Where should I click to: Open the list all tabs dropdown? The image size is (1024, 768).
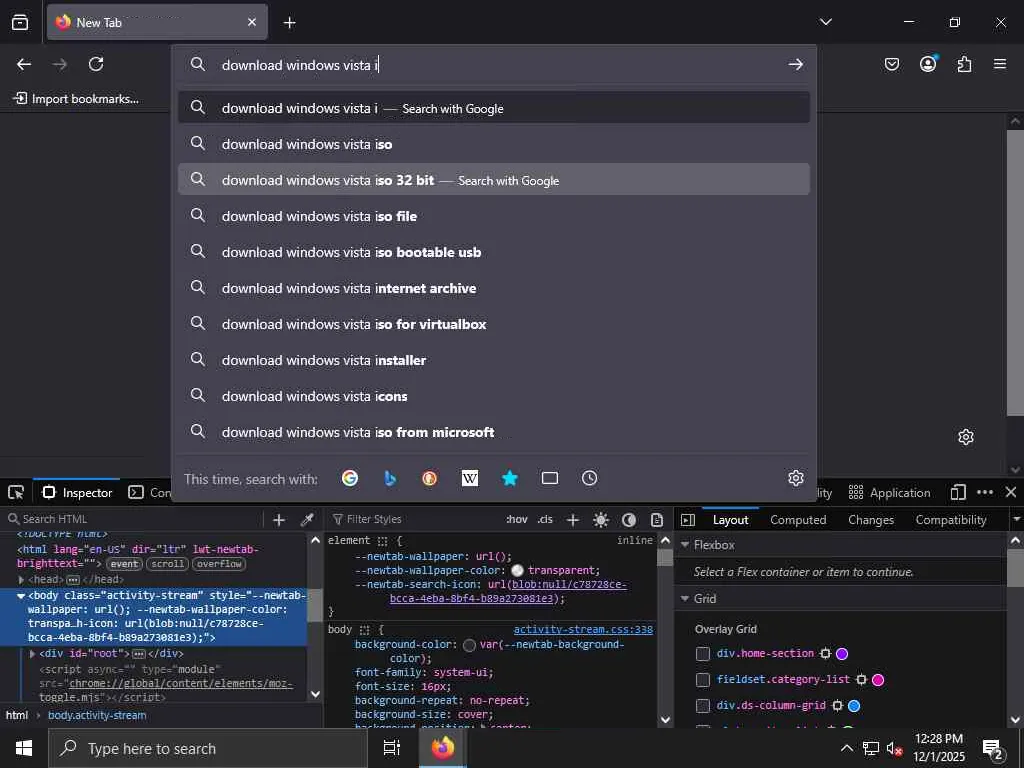[x=825, y=22]
